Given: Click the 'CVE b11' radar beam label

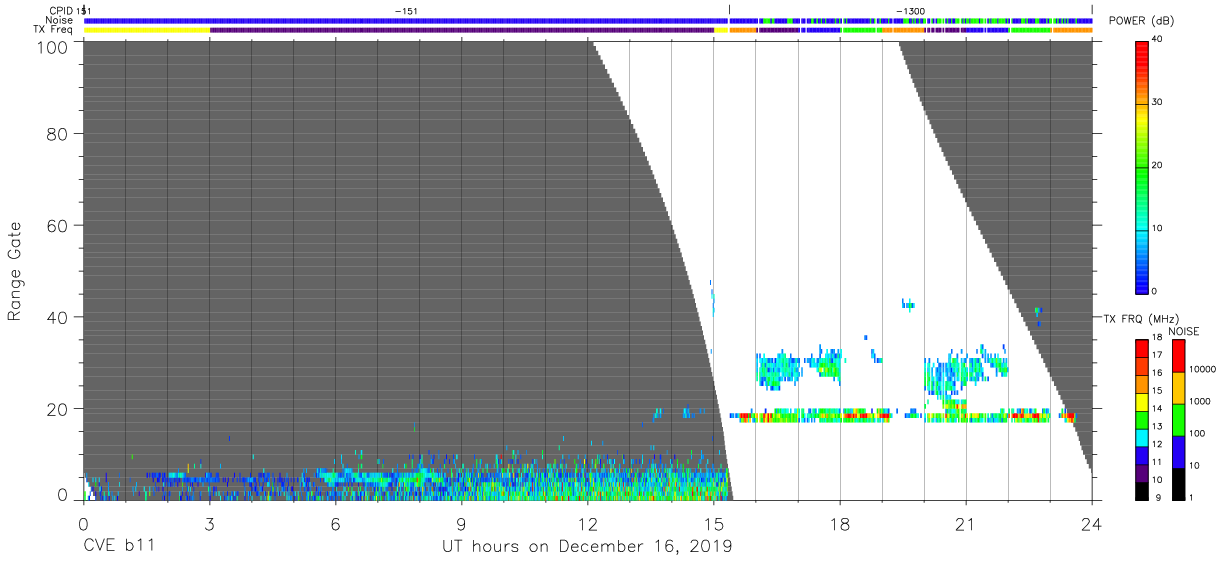Looking at the screenshot, I should coord(119,547).
